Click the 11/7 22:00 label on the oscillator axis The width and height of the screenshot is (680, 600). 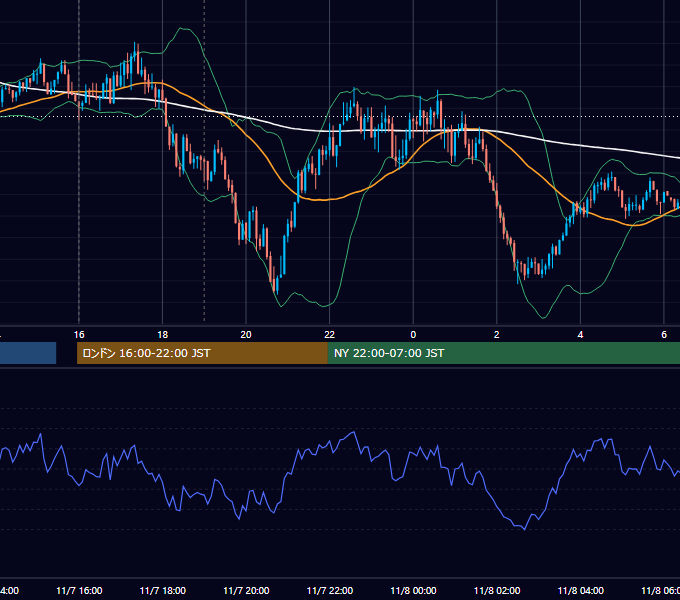(x=330, y=591)
